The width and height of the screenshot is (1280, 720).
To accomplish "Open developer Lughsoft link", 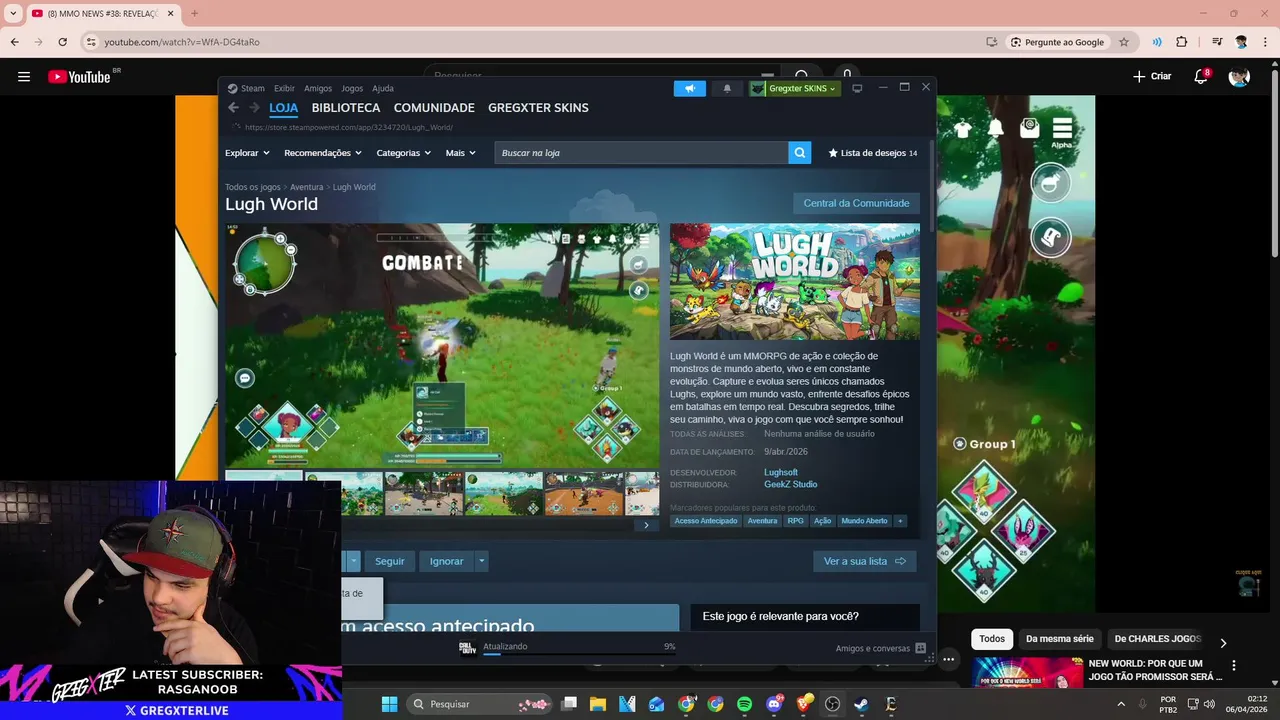I will [x=781, y=473].
